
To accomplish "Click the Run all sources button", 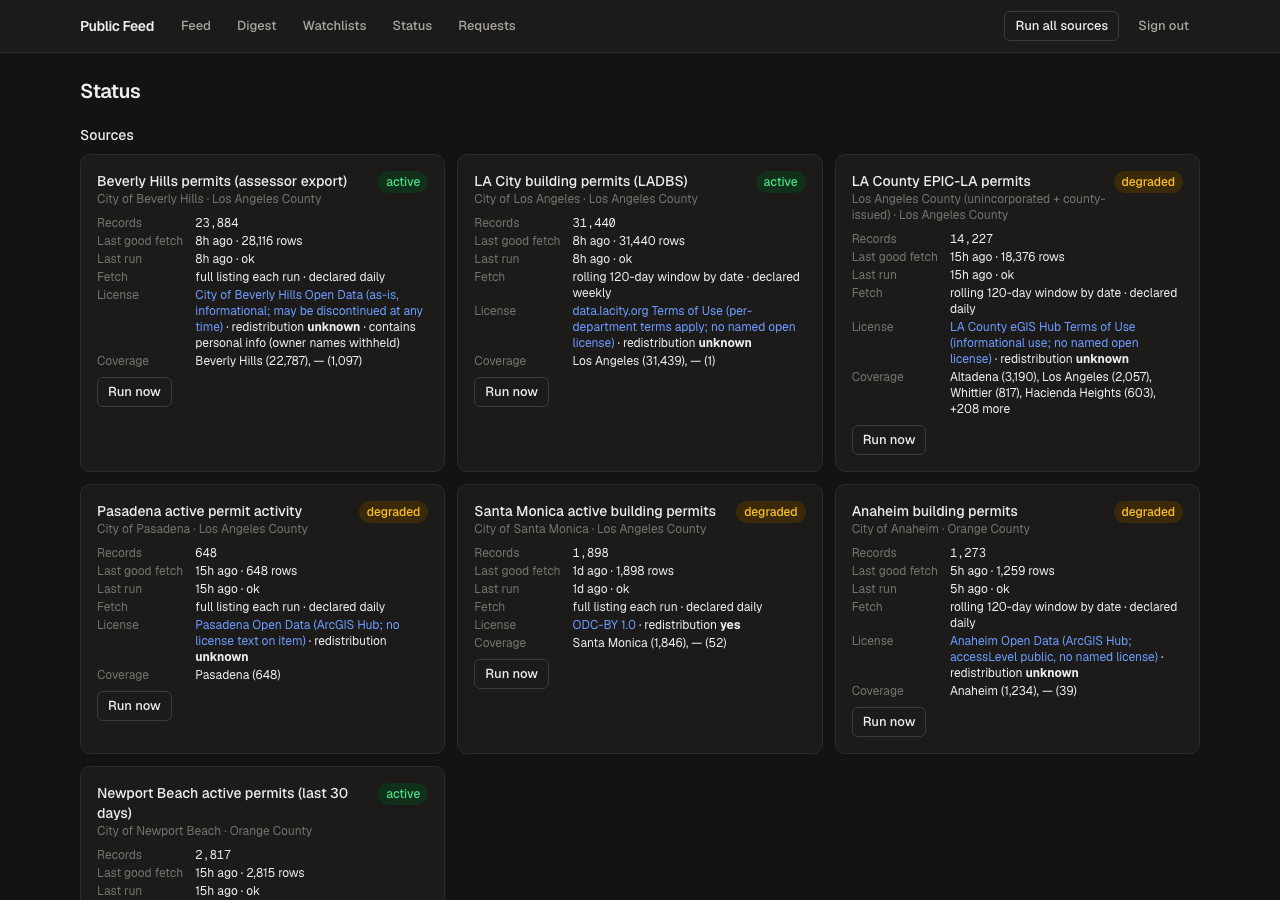I will coord(1061,26).
